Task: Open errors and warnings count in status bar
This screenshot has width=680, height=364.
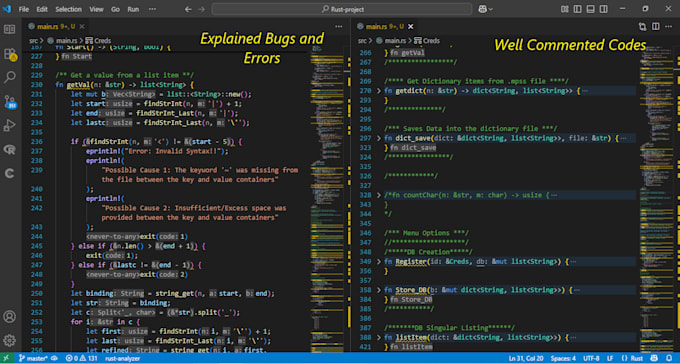Action: pos(81,359)
